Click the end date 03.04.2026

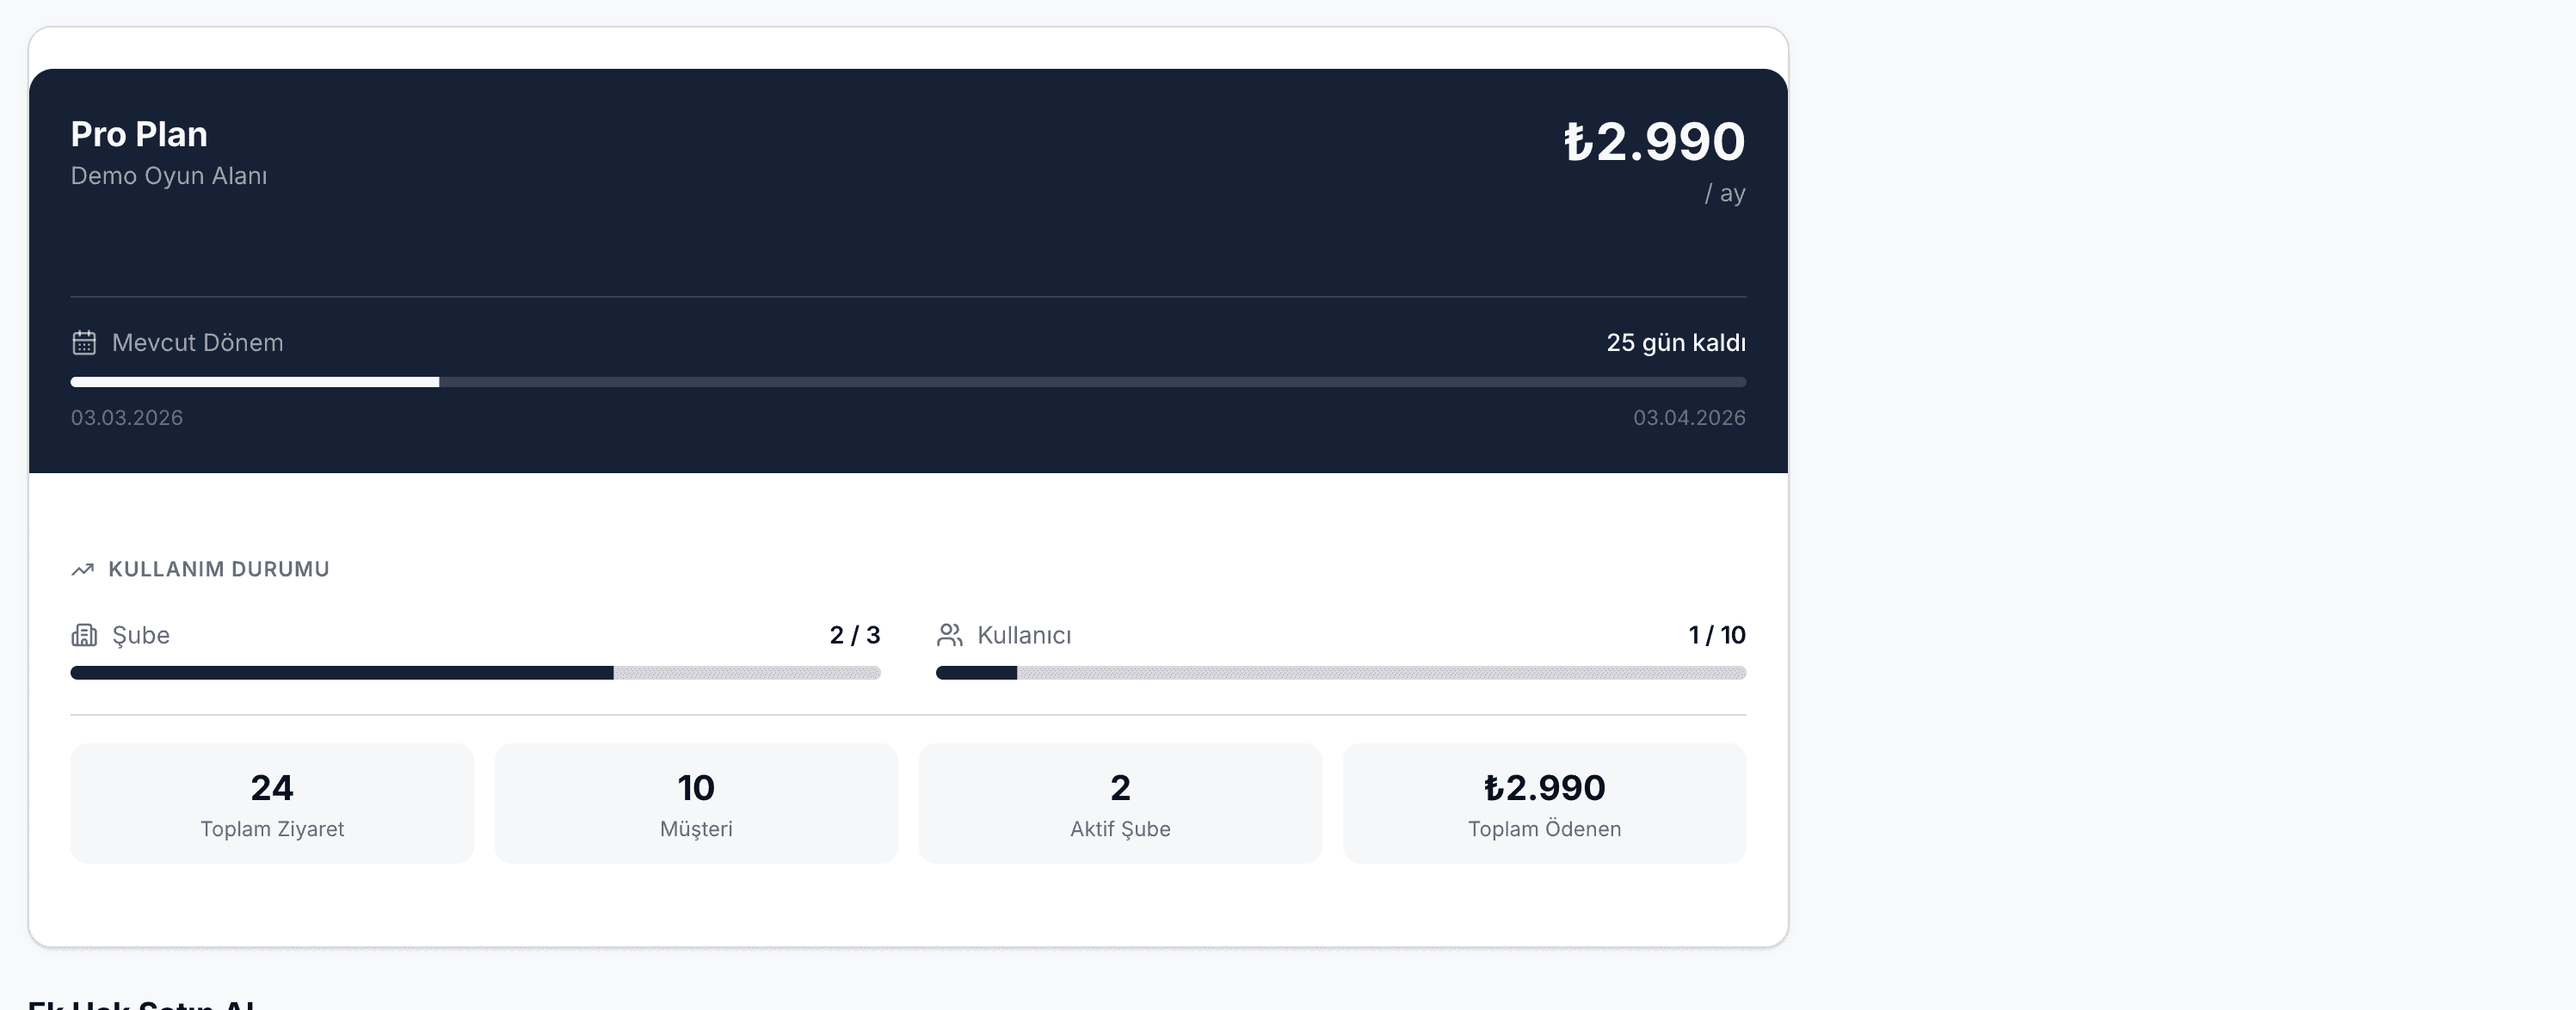click(x=1689, y=418)
